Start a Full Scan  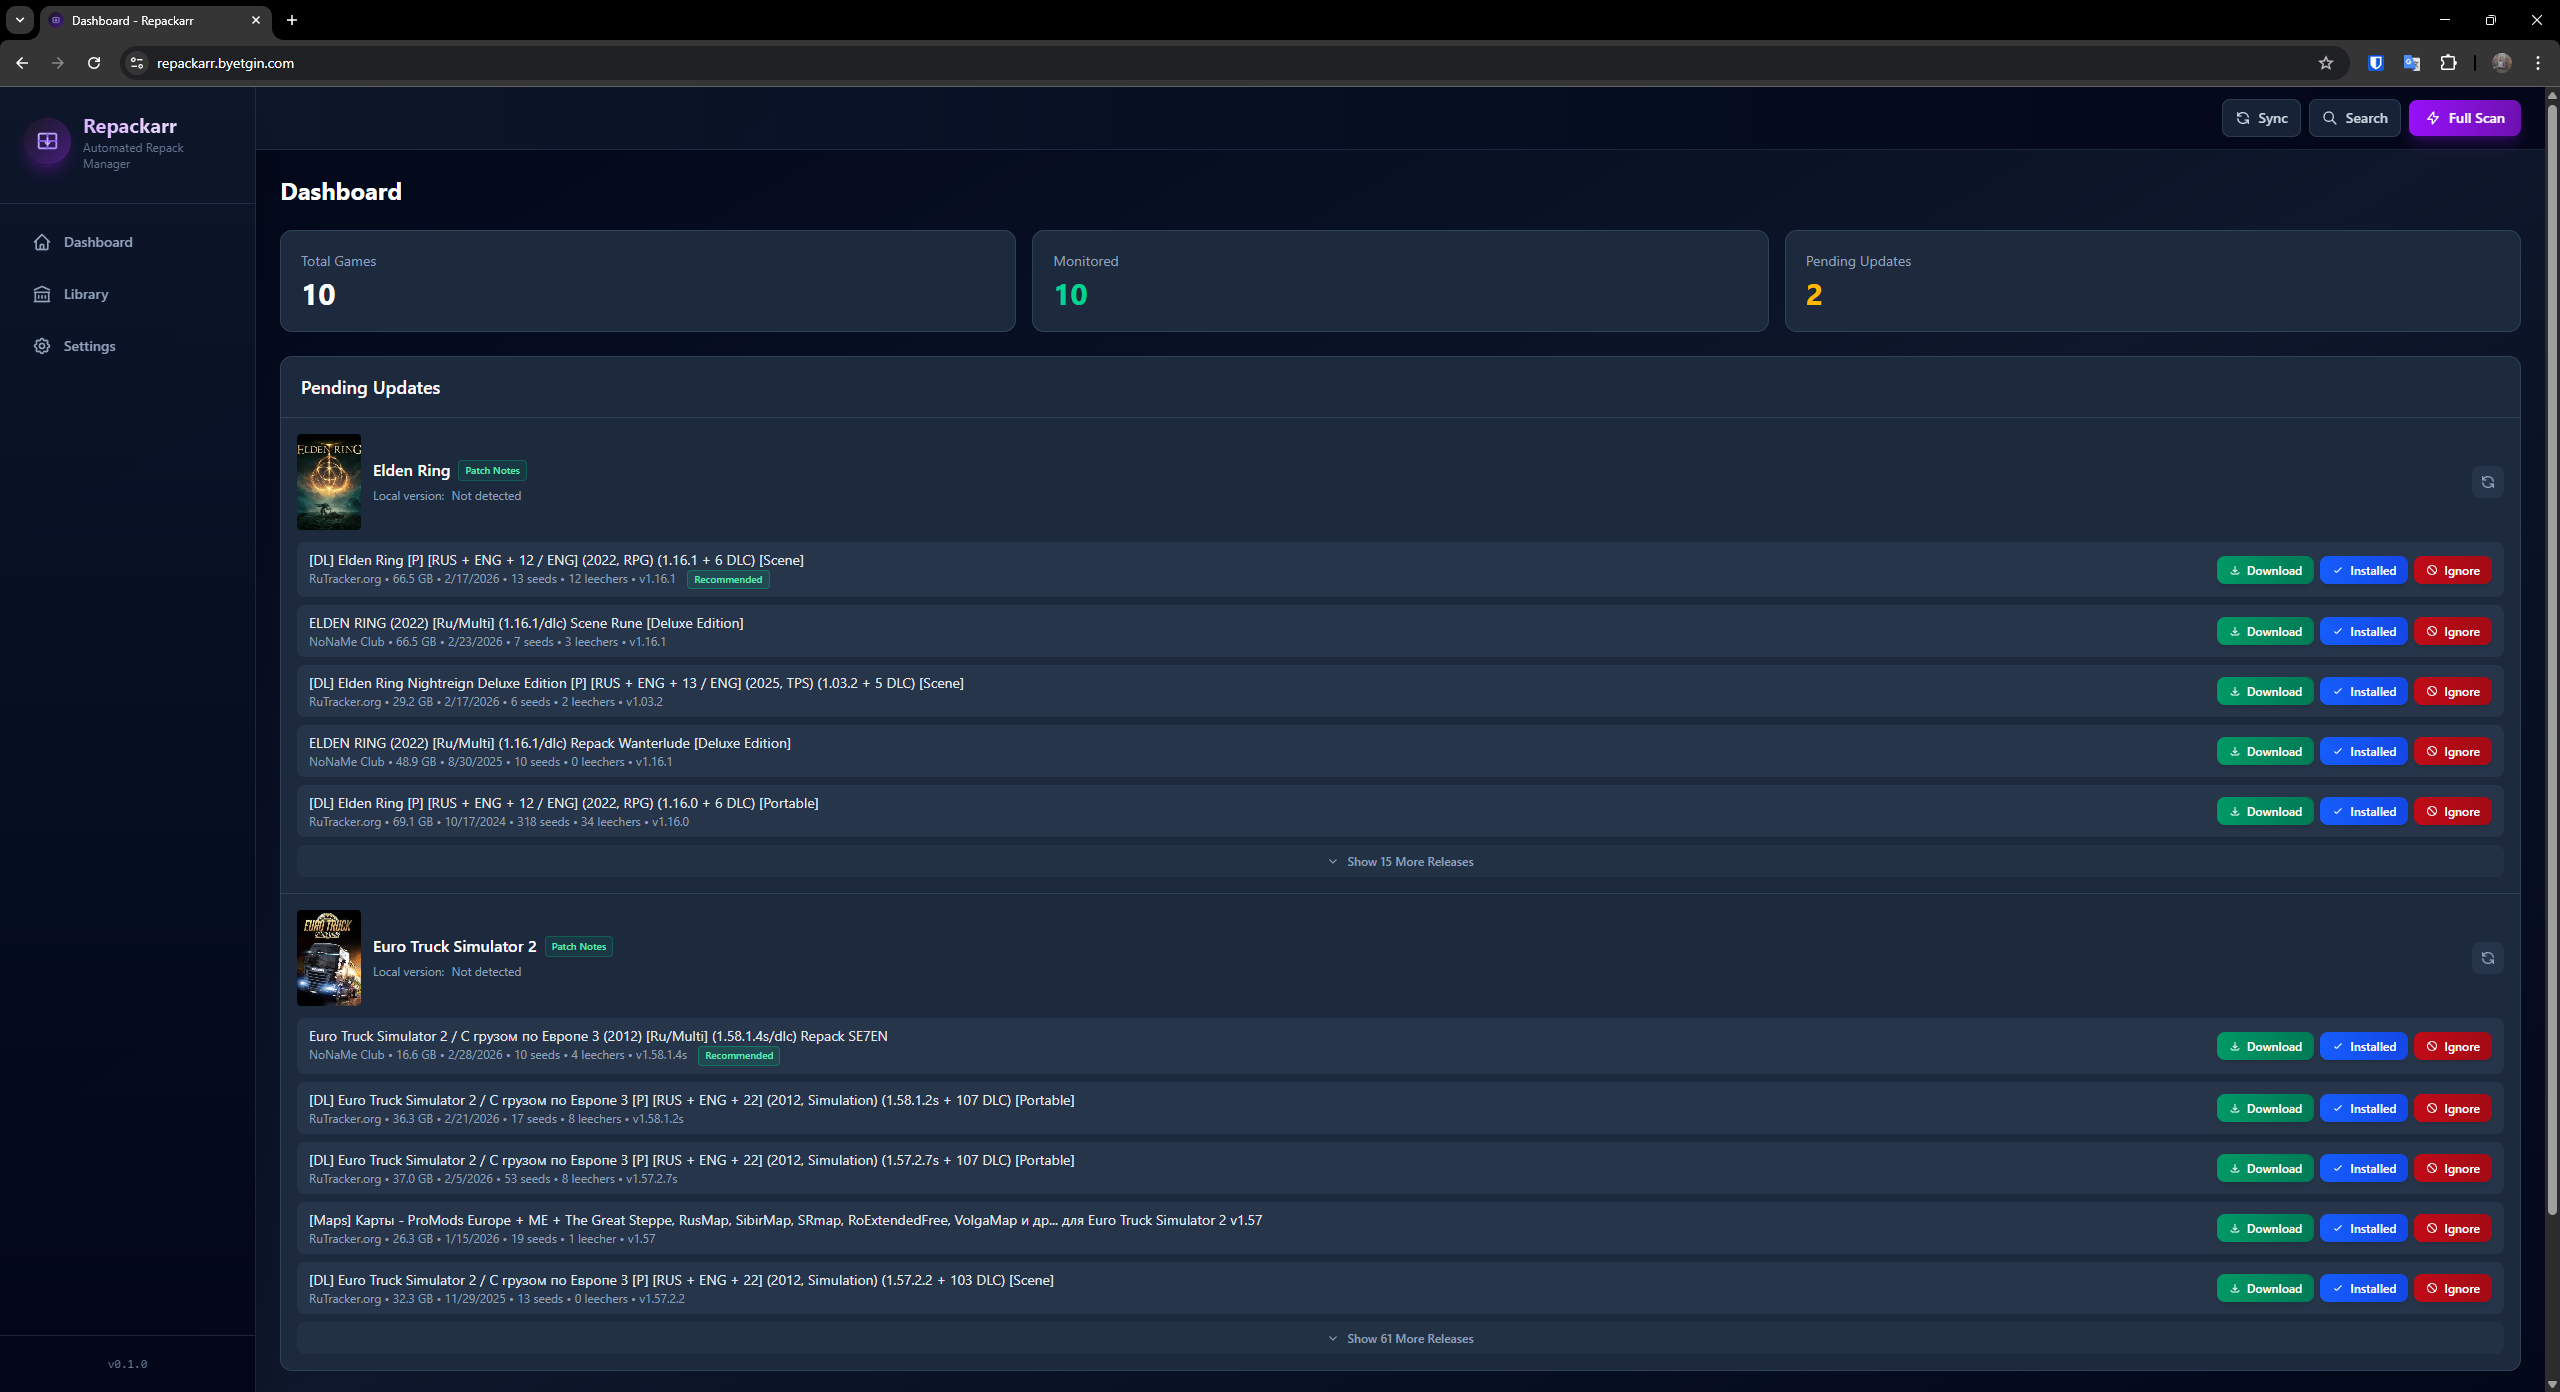[x=2464, y=118]
